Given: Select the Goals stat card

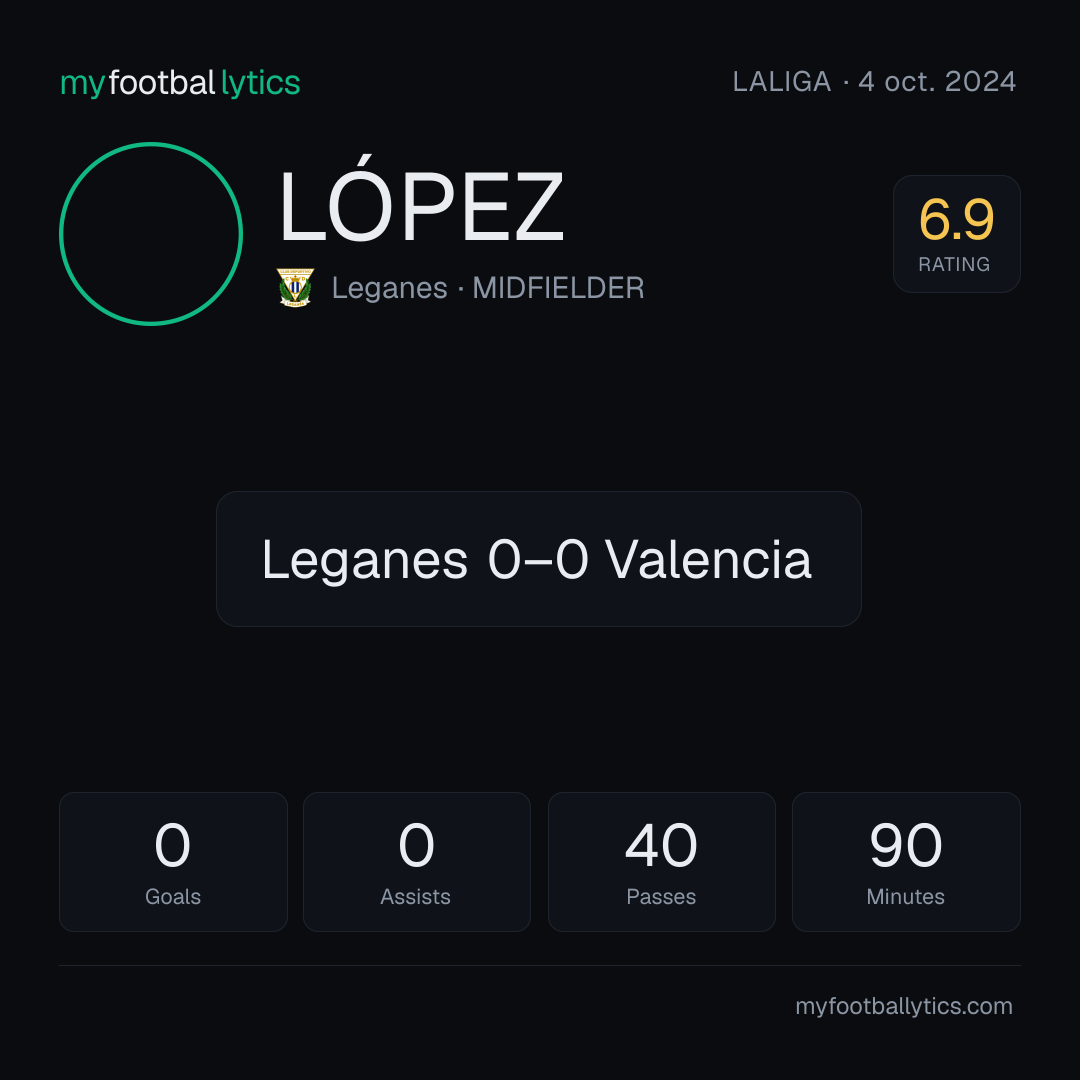Looking at the screenshot, I should pos(173,862).
